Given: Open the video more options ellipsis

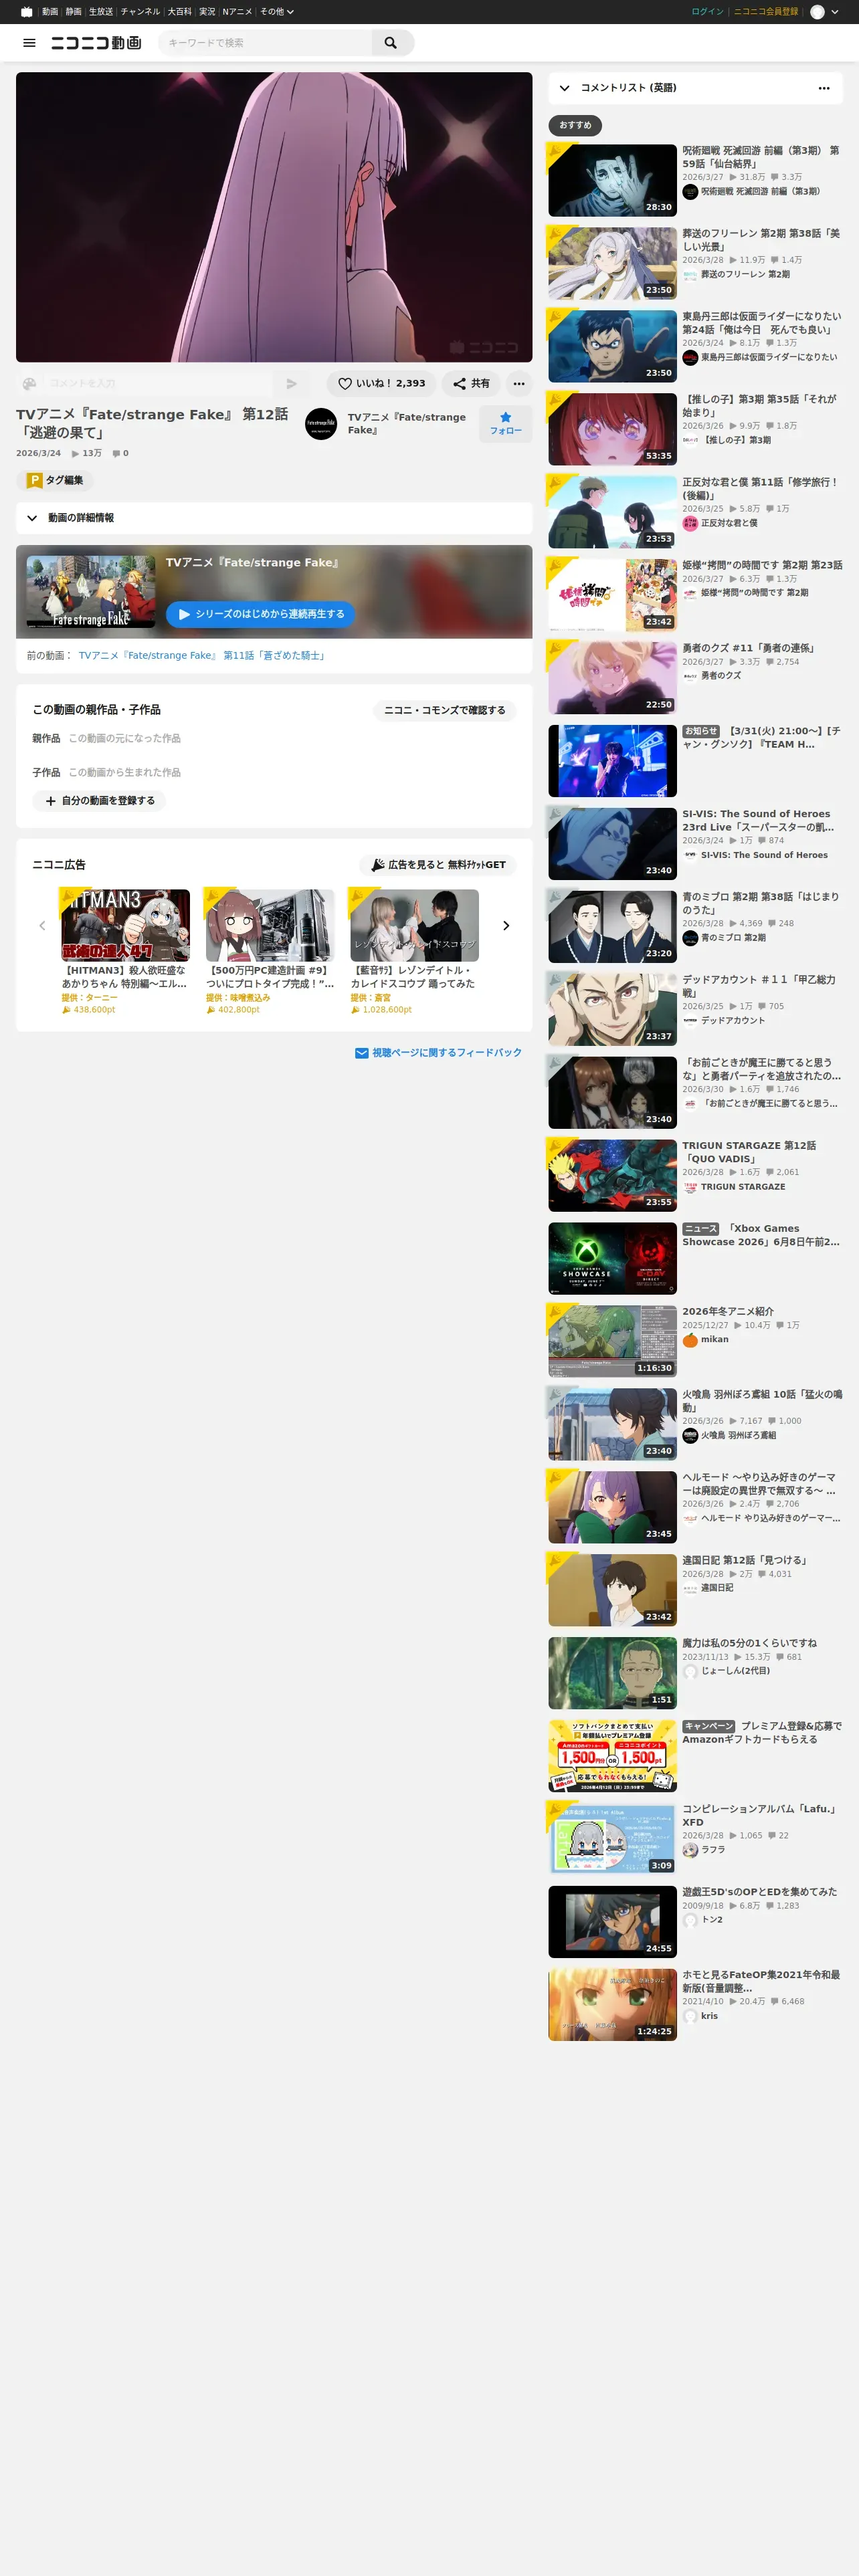Looking at the screenshot, I should (519, 383).
